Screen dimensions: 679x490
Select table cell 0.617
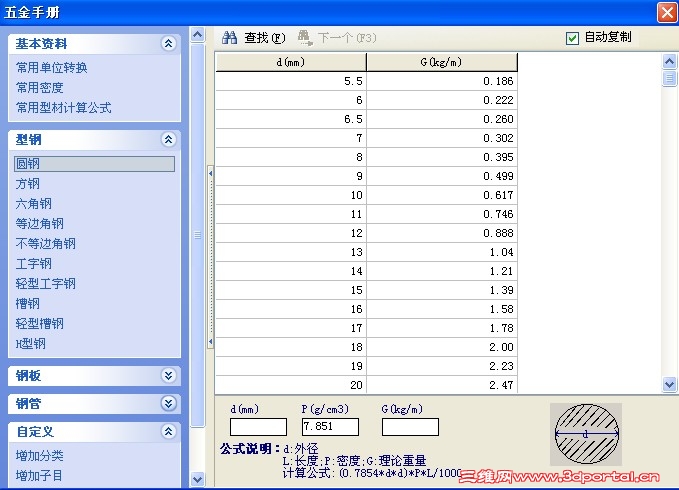pos(442,195)
